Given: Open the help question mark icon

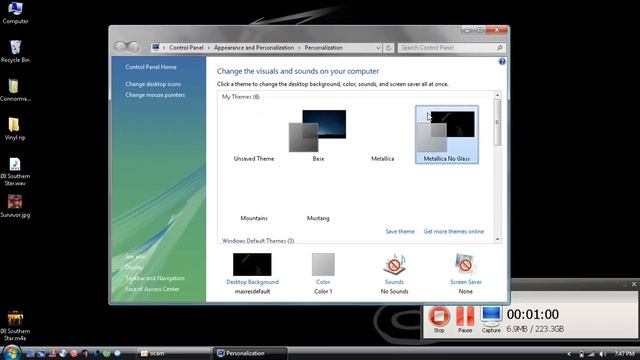Looking at the screenshot, I should (x=502, y=62).
